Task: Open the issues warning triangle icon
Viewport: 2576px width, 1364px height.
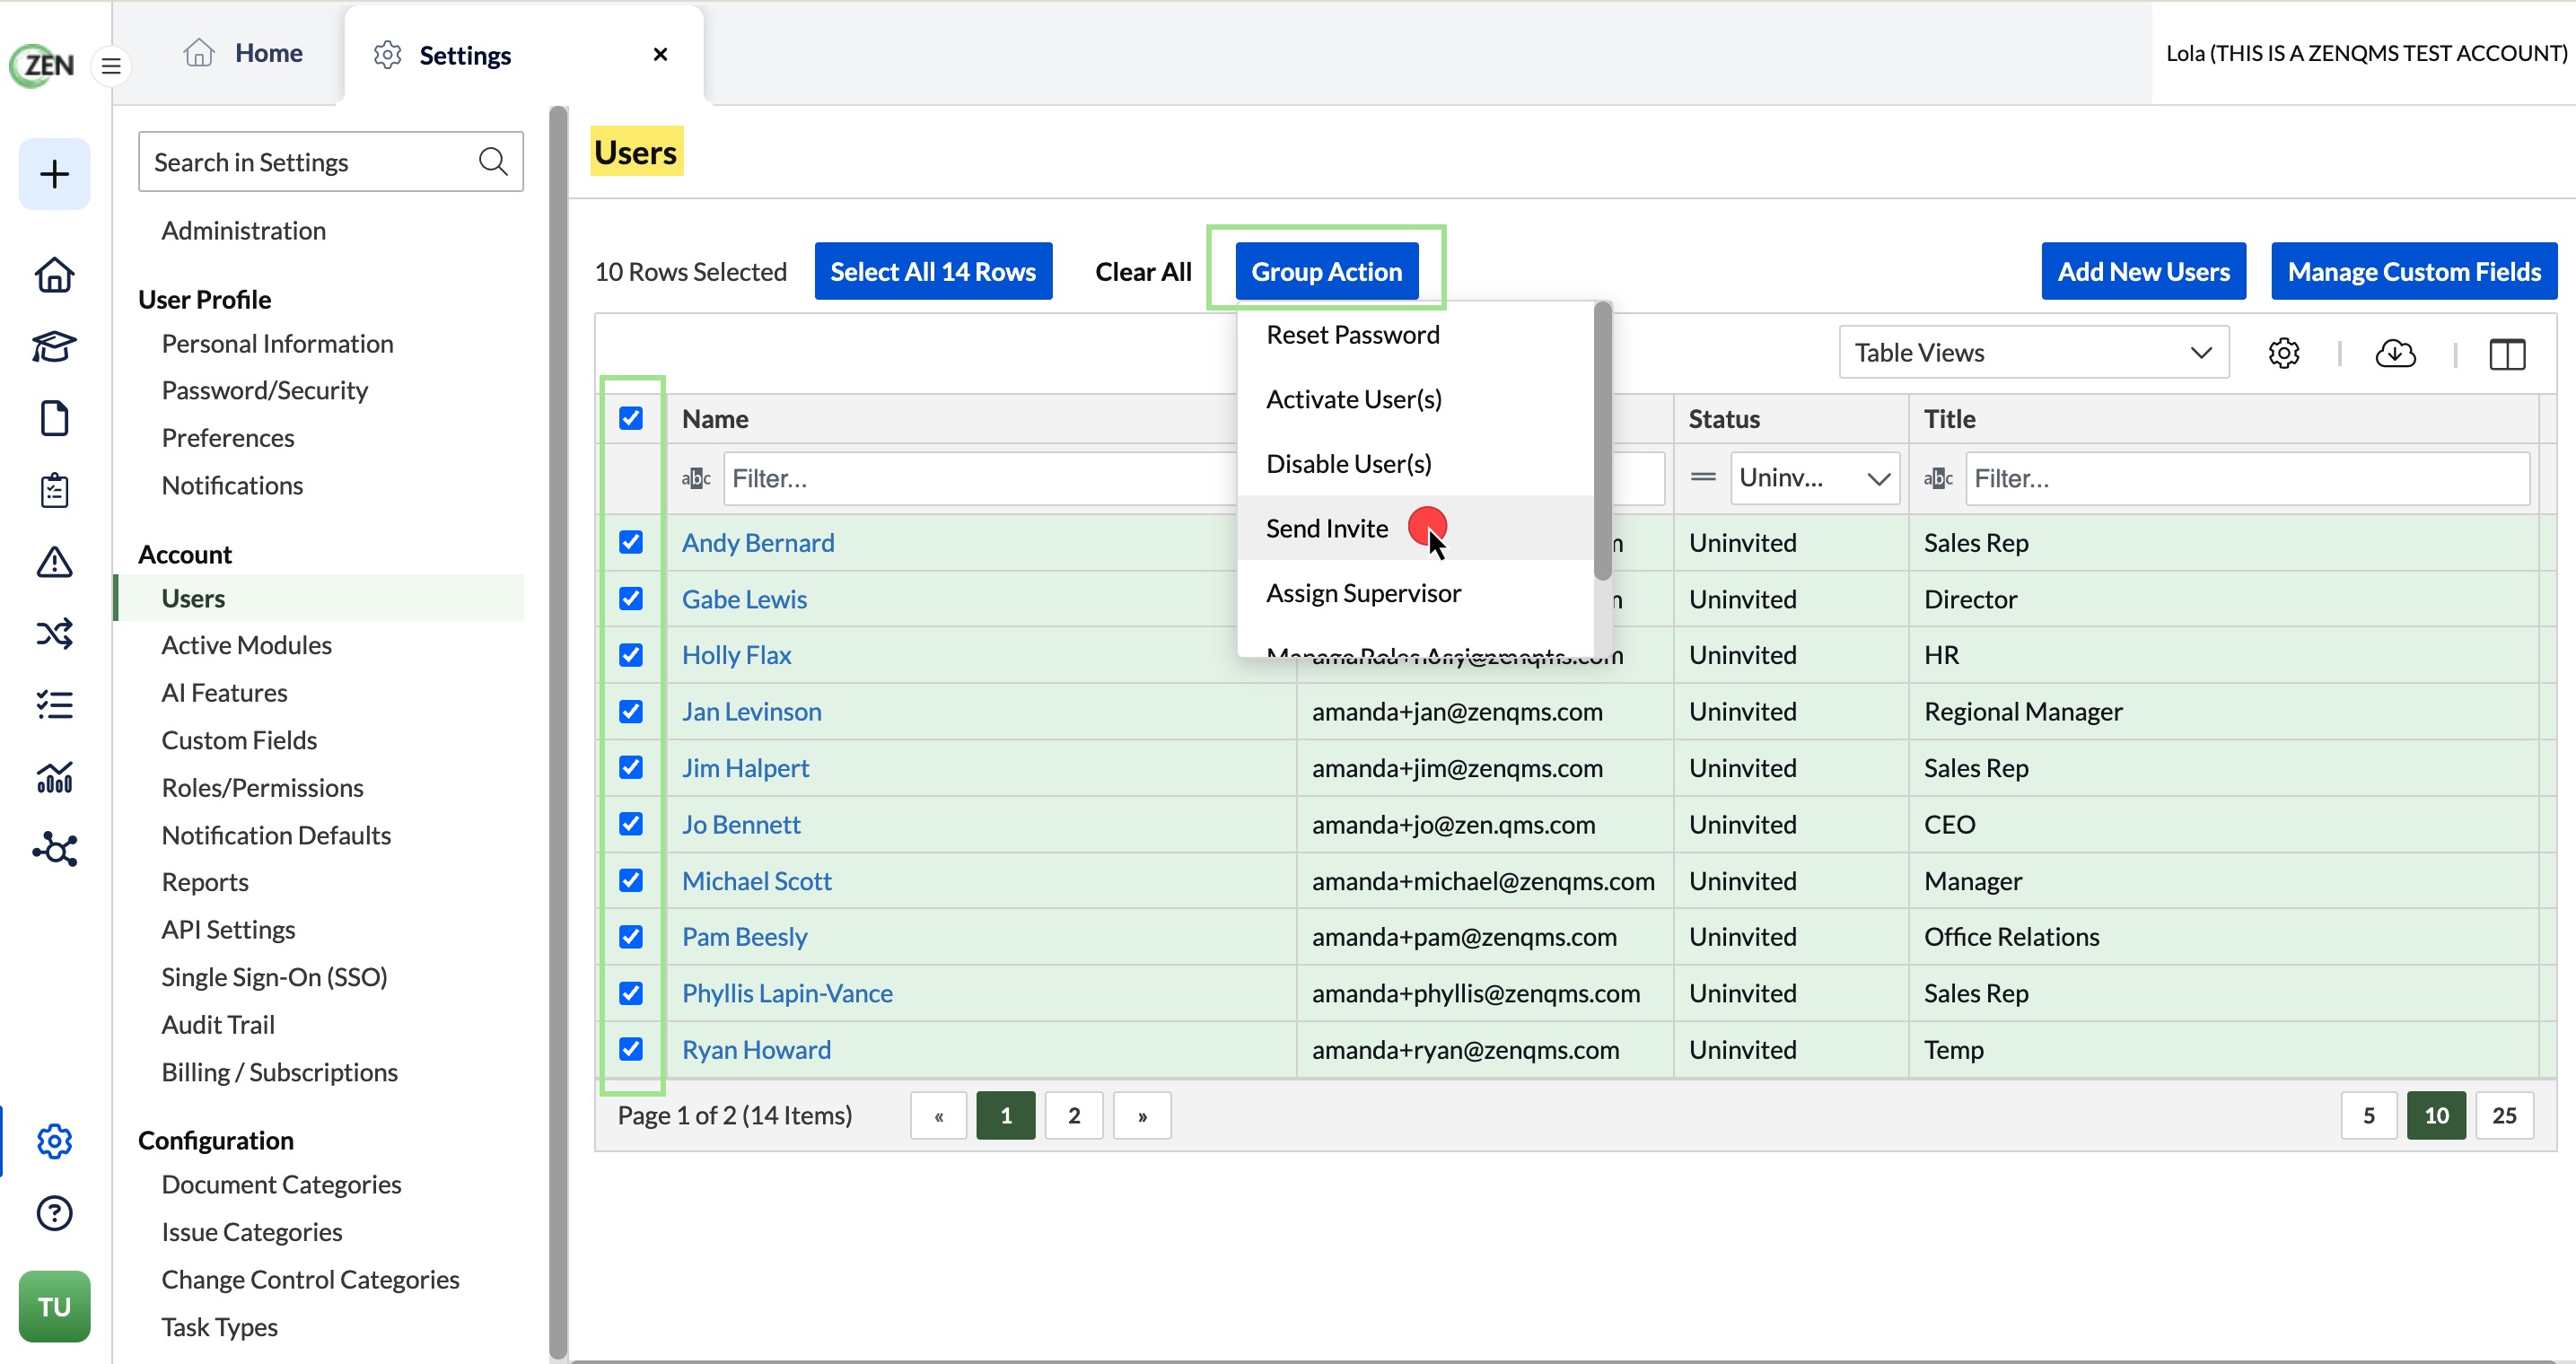Action: click(x=54, y=562)
